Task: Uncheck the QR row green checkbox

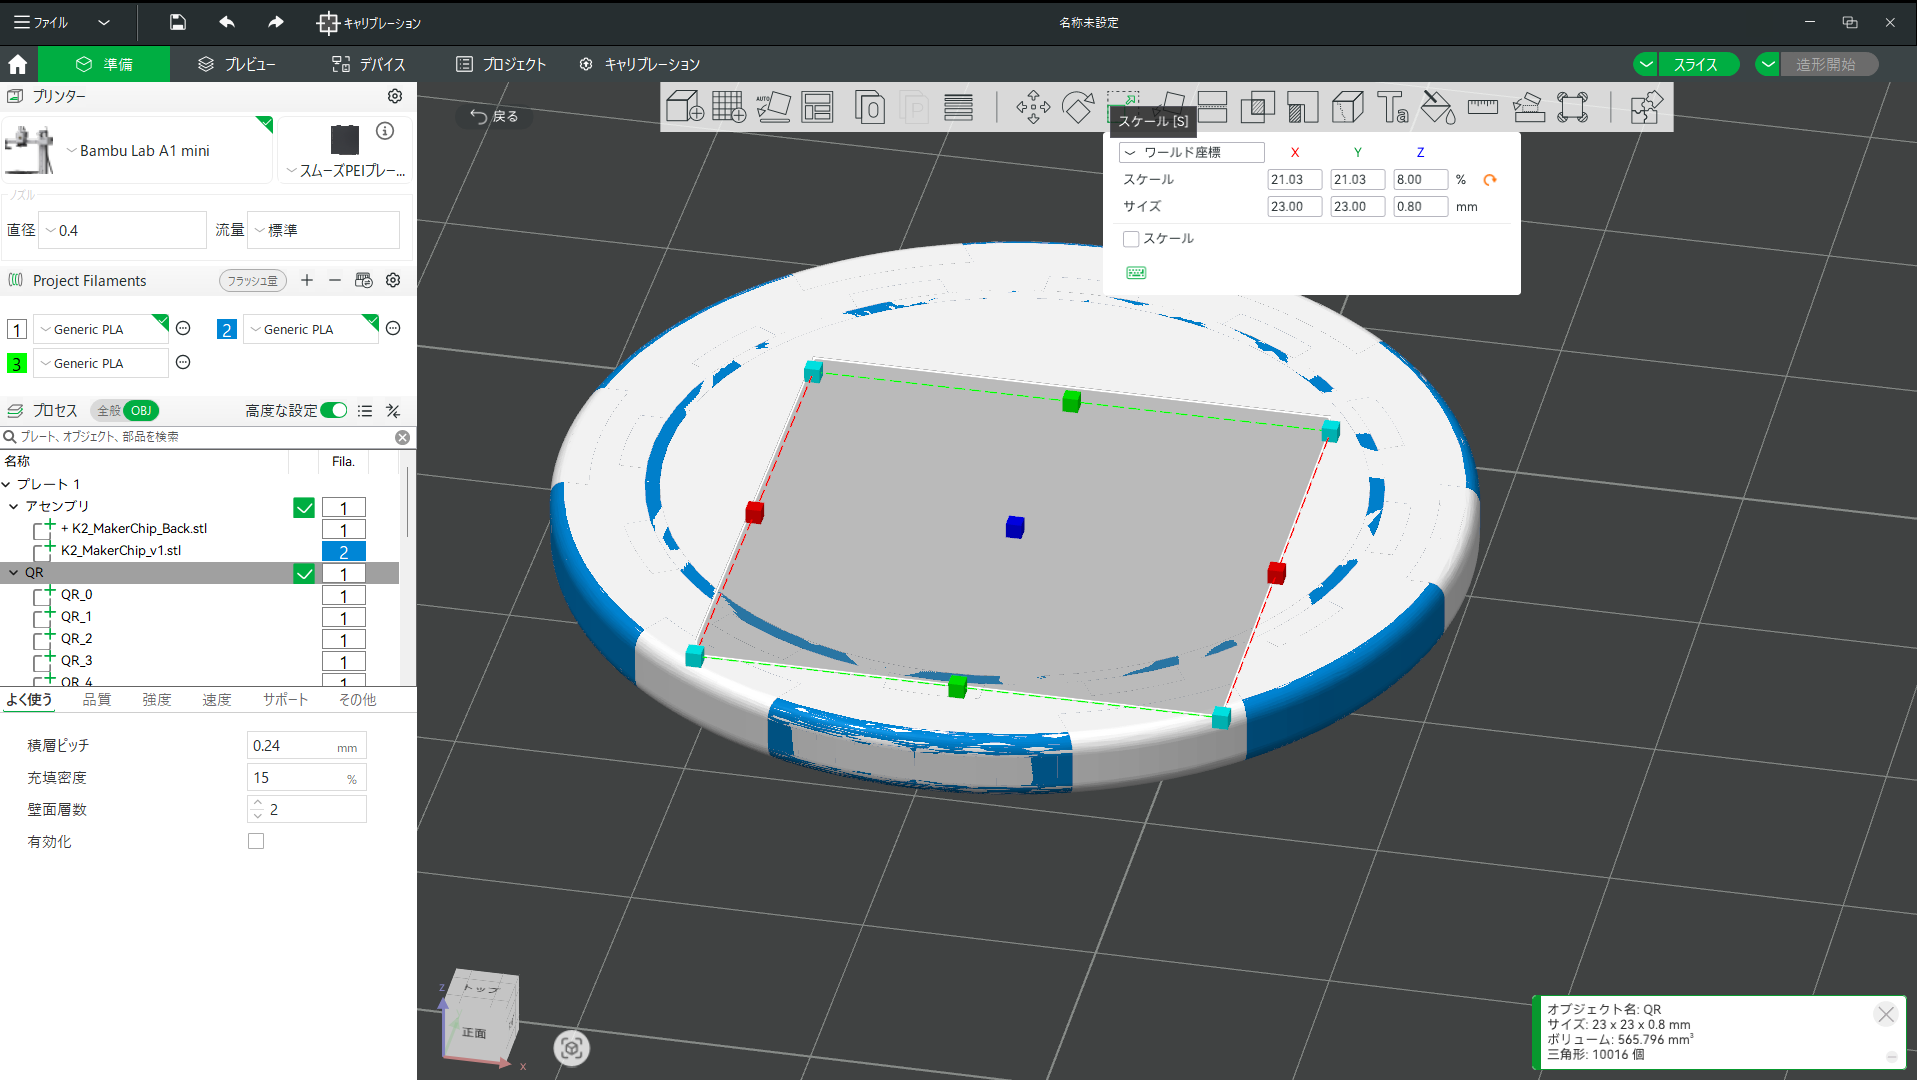Action: tap(304, 574)
